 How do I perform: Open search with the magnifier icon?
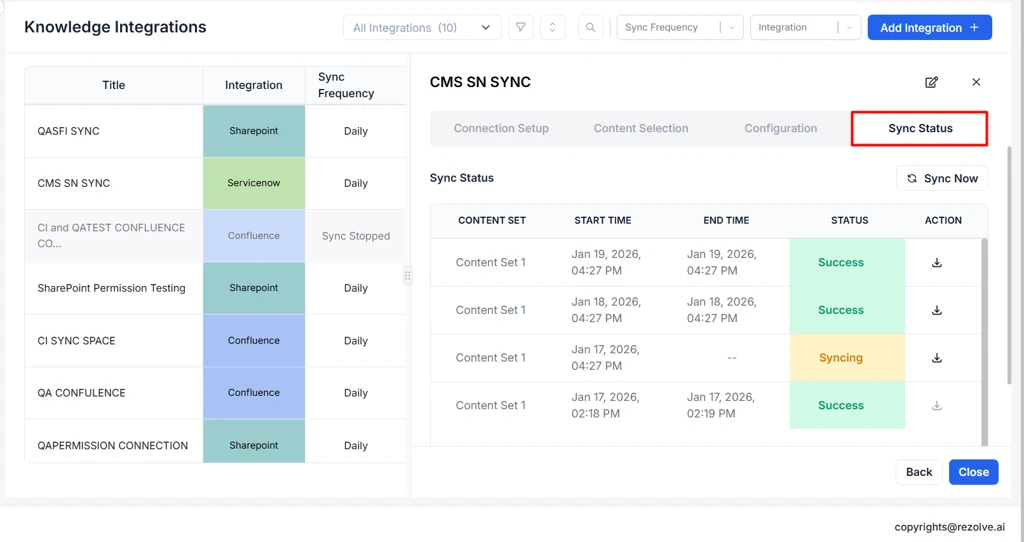click(x=590, y=28)
